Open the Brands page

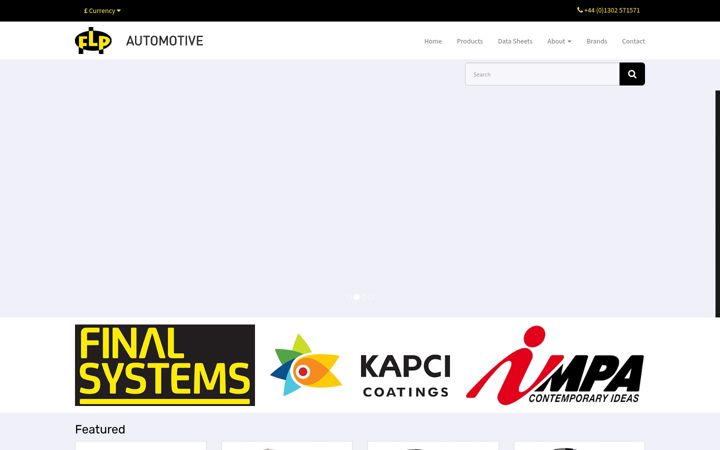(596, 41)
